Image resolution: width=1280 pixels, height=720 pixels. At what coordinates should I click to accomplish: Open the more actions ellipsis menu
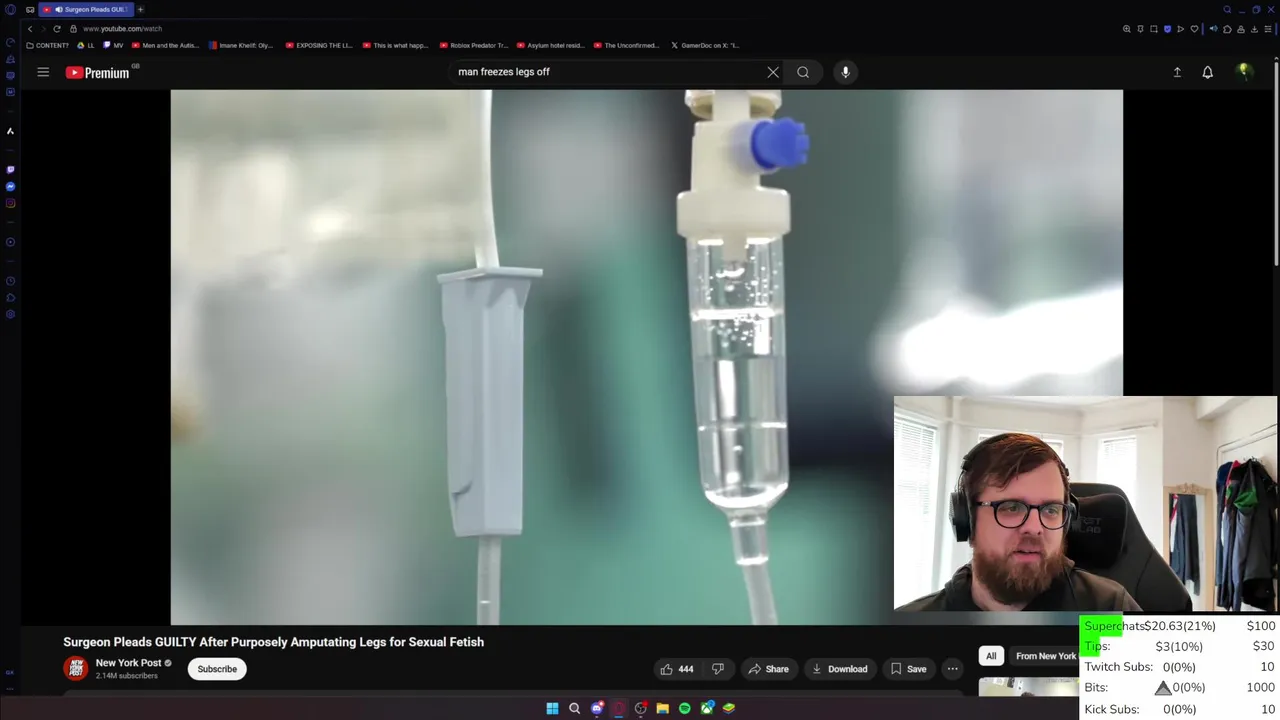[952, 669]
